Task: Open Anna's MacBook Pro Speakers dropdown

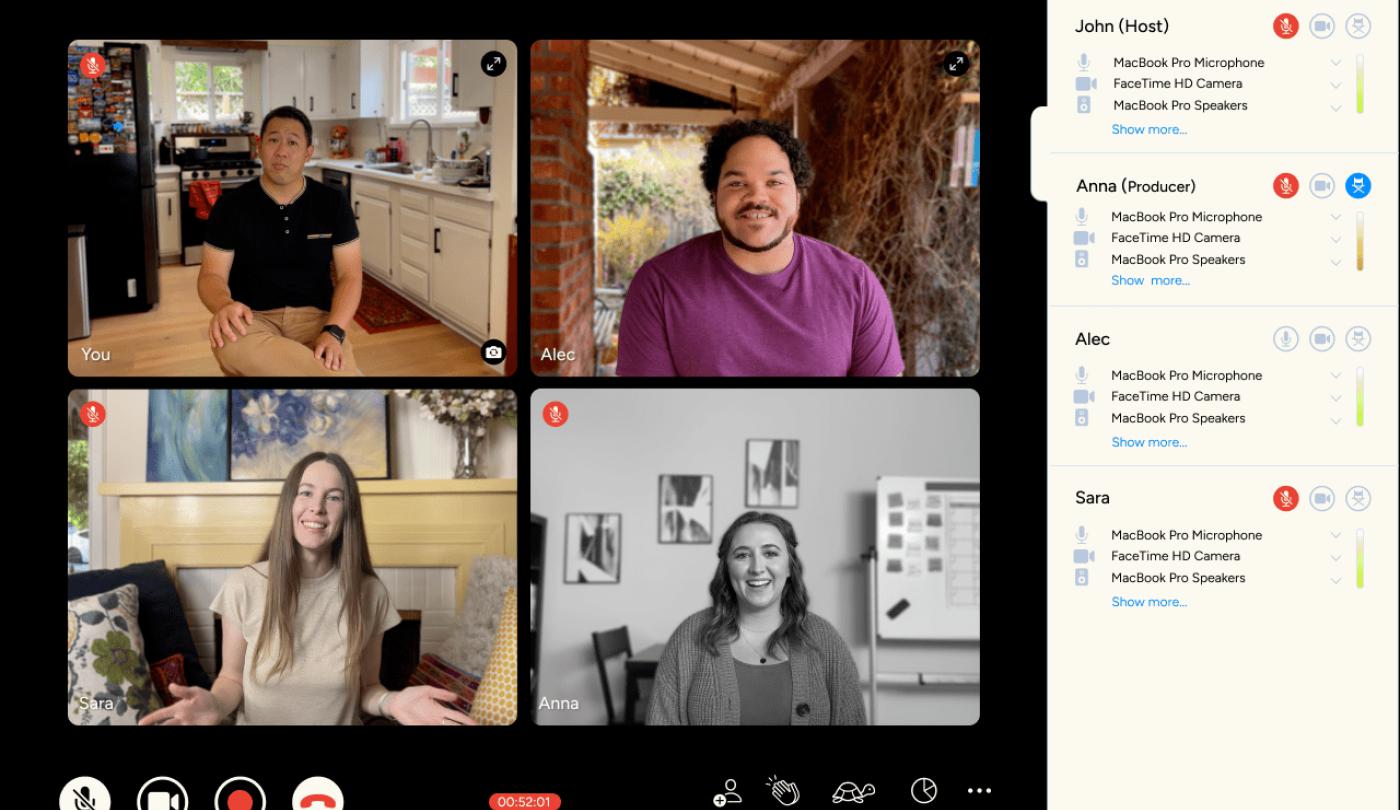Action: coord(1336,261)
